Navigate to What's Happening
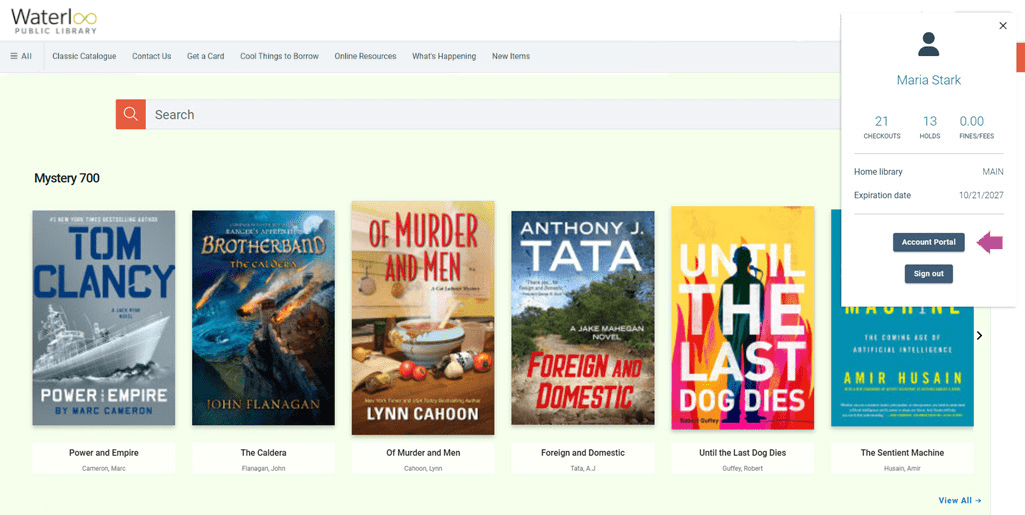Screen dimensions: 1025x515 tap(444, 56)
